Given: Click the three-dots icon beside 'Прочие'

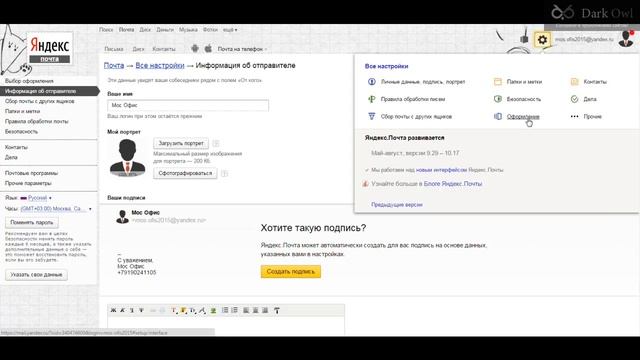Looking at the screenshot, I should point(574,116).
